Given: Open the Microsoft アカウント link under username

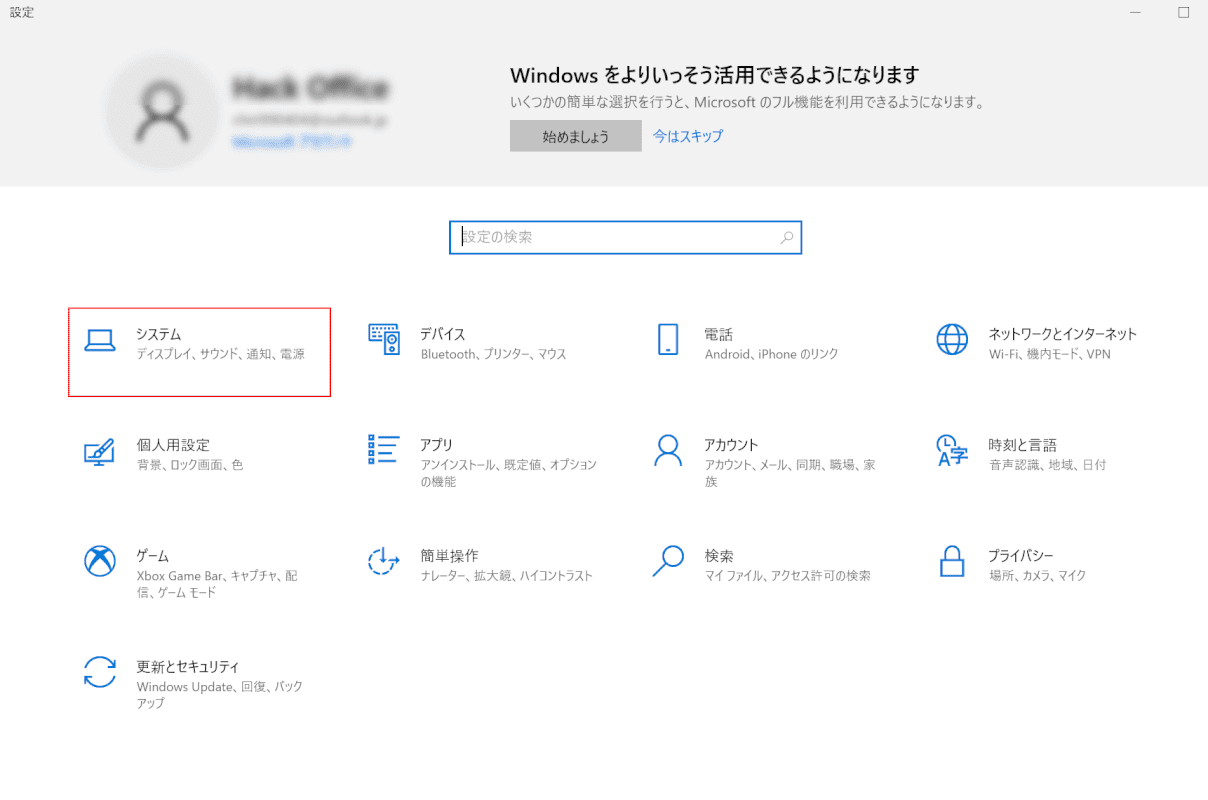Looking at the screenshot, I should pyautogui.click(x=292, y=143).
